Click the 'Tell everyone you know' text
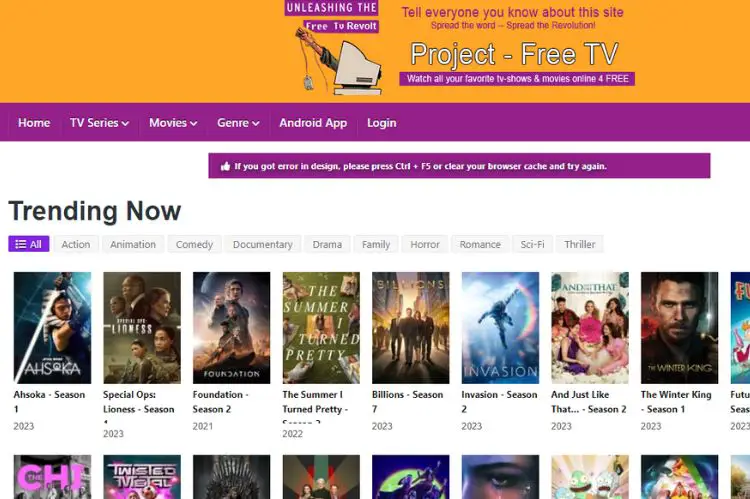This screenshot has width=750, height=499. [512, 12]
